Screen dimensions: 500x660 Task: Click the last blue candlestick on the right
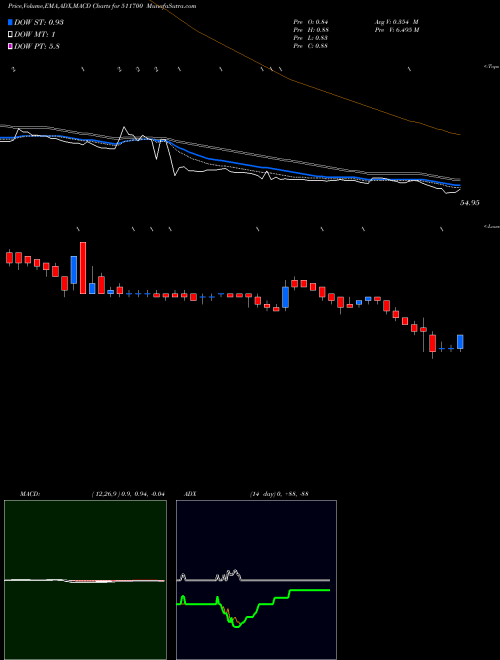460,342
